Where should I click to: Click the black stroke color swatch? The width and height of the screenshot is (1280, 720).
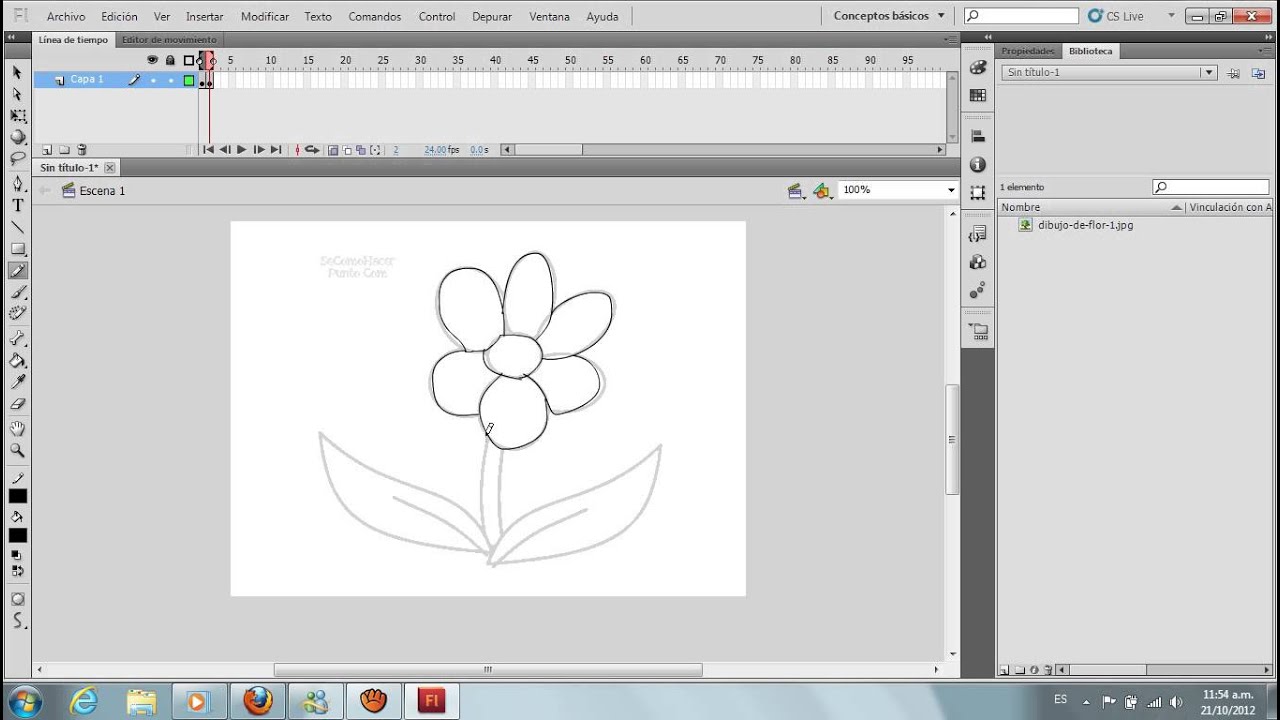18,497
